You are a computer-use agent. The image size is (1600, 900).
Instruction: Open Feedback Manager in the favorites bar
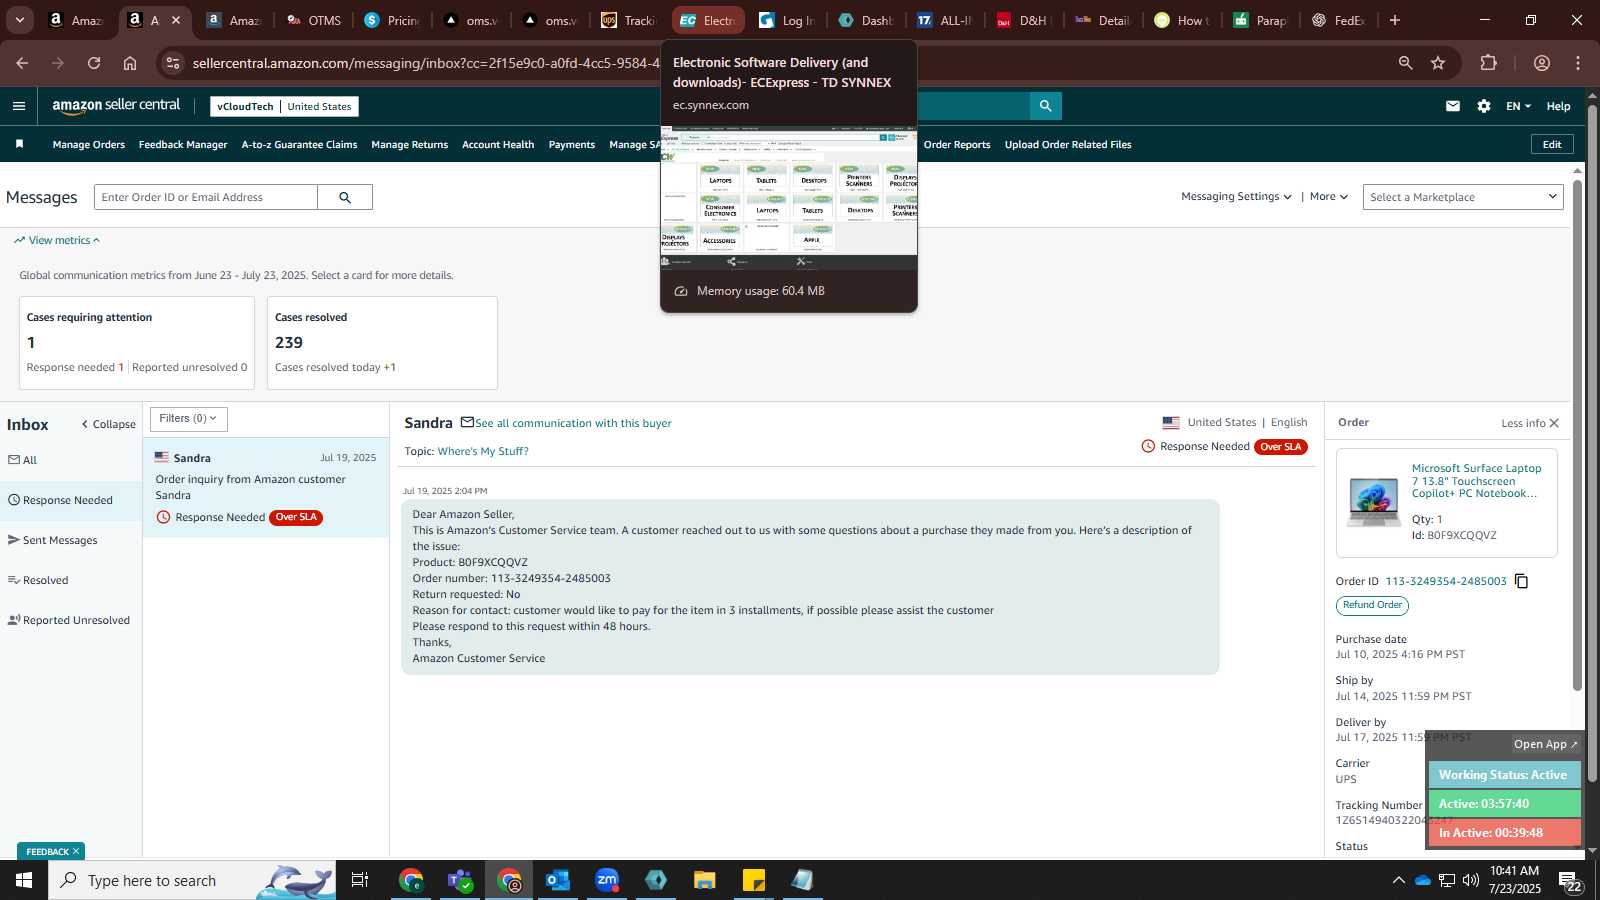tap(183, 144)
